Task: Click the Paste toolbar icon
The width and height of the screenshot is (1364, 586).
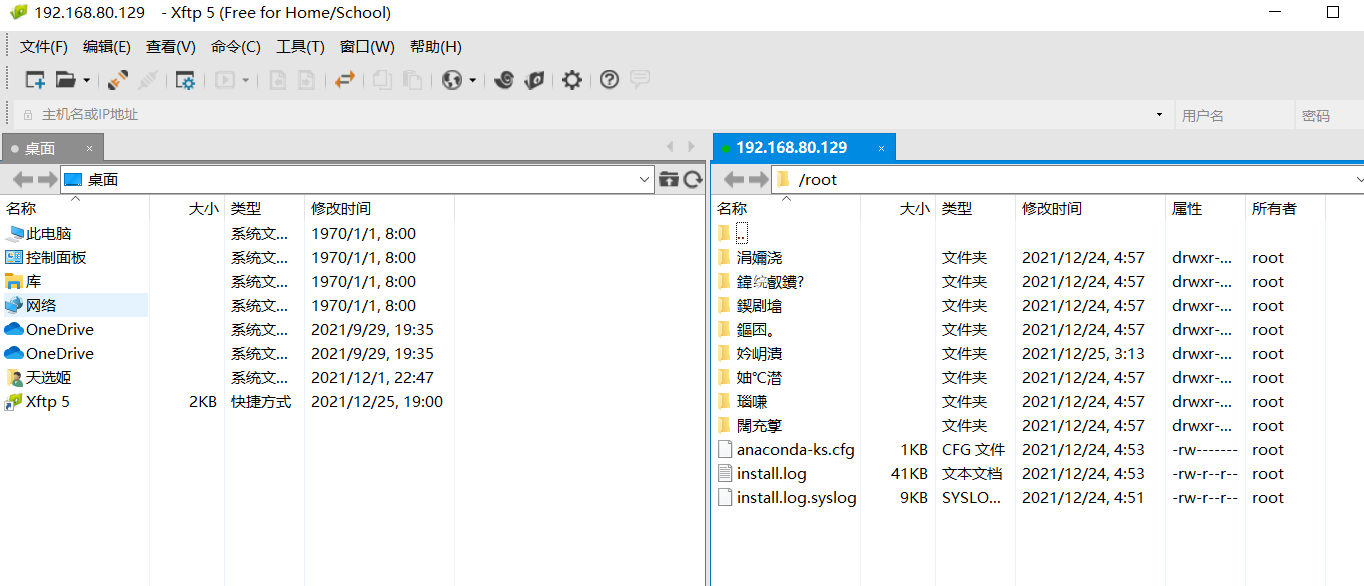Action: pos(411,80)
